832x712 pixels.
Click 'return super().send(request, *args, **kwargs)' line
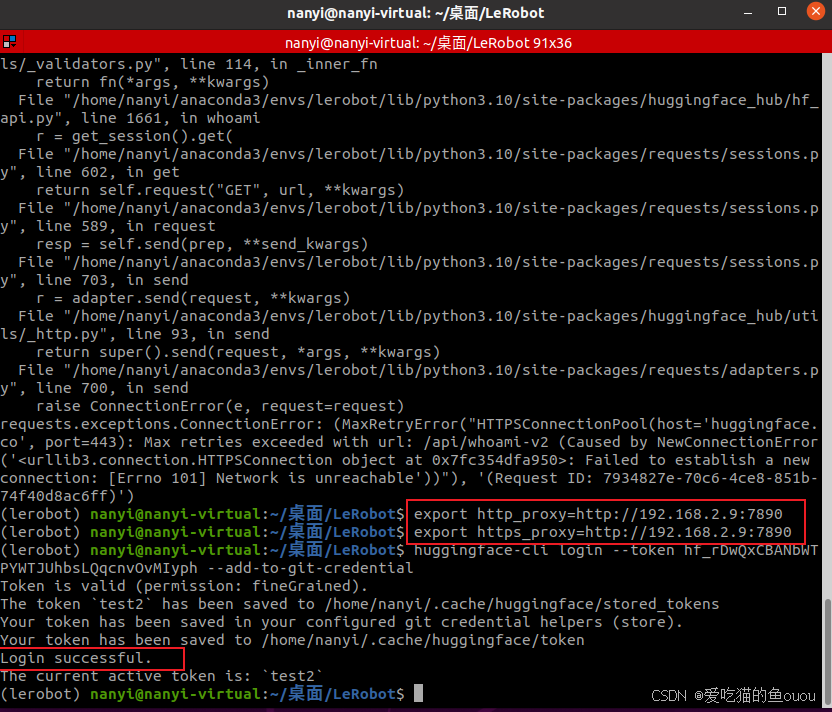(238, 352)
